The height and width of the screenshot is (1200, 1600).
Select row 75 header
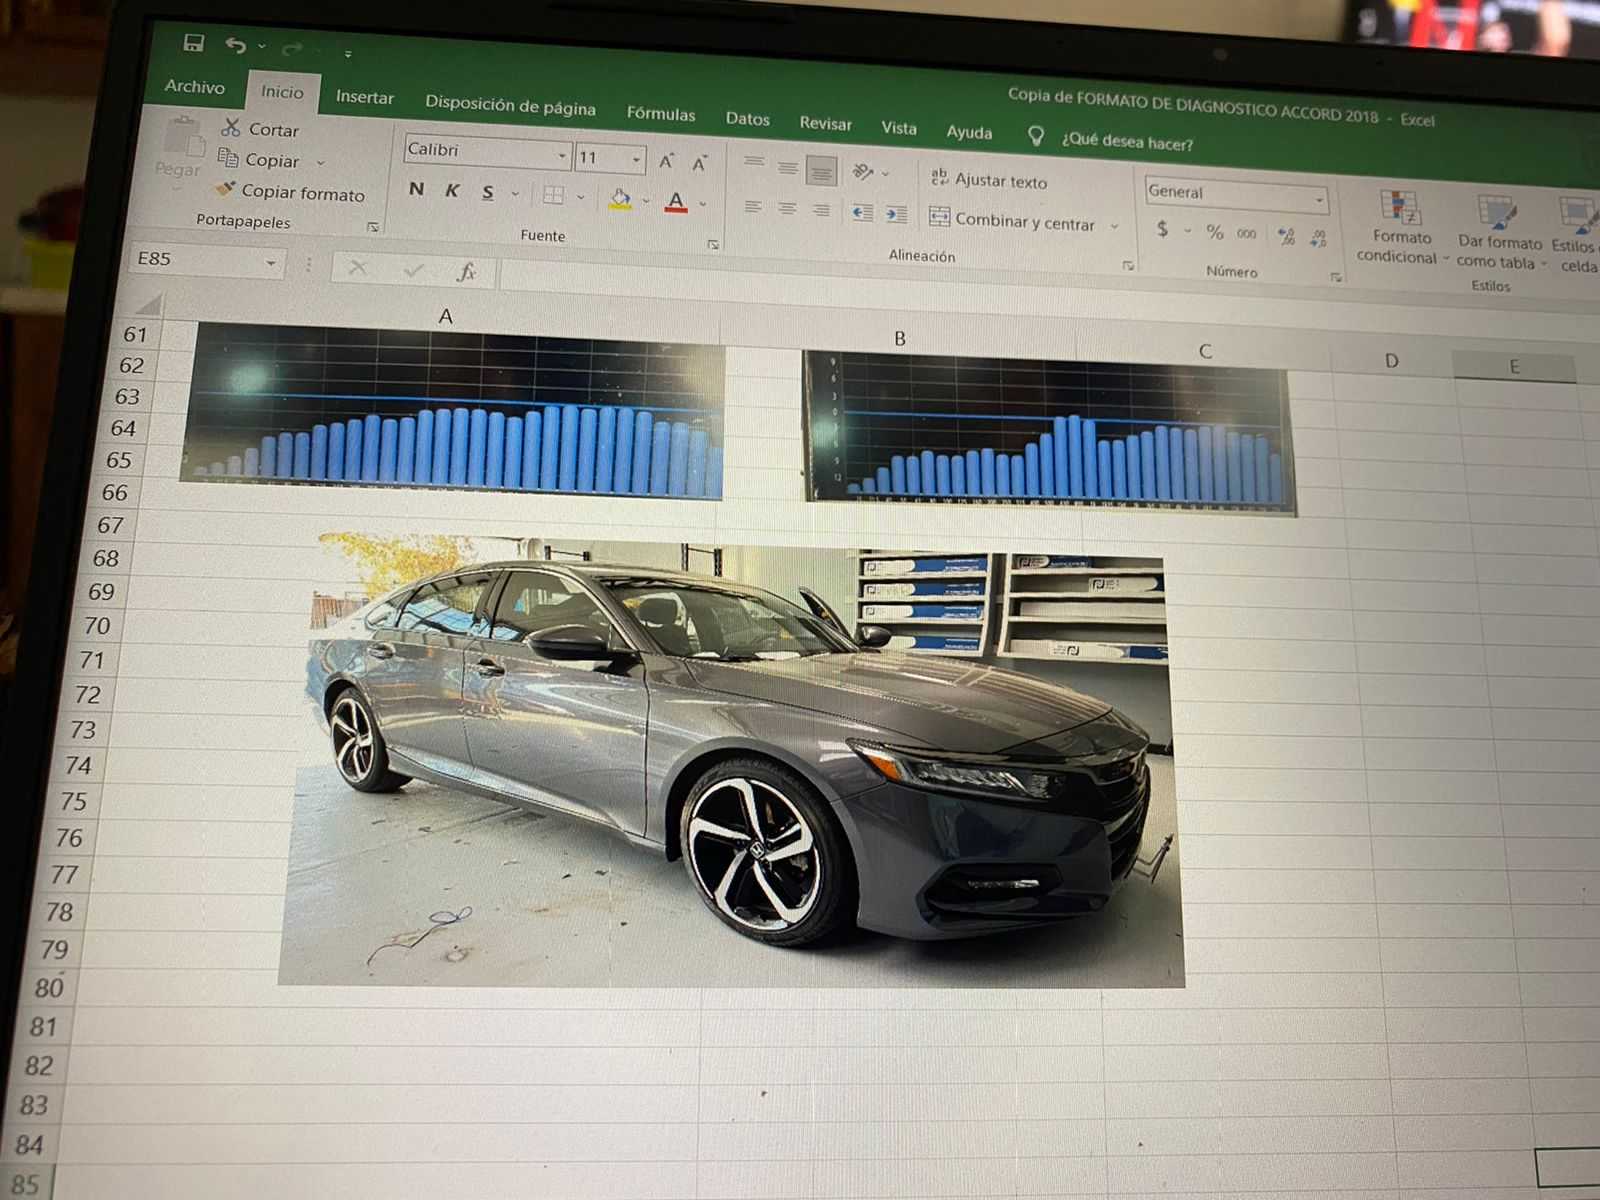click(73, 801)
